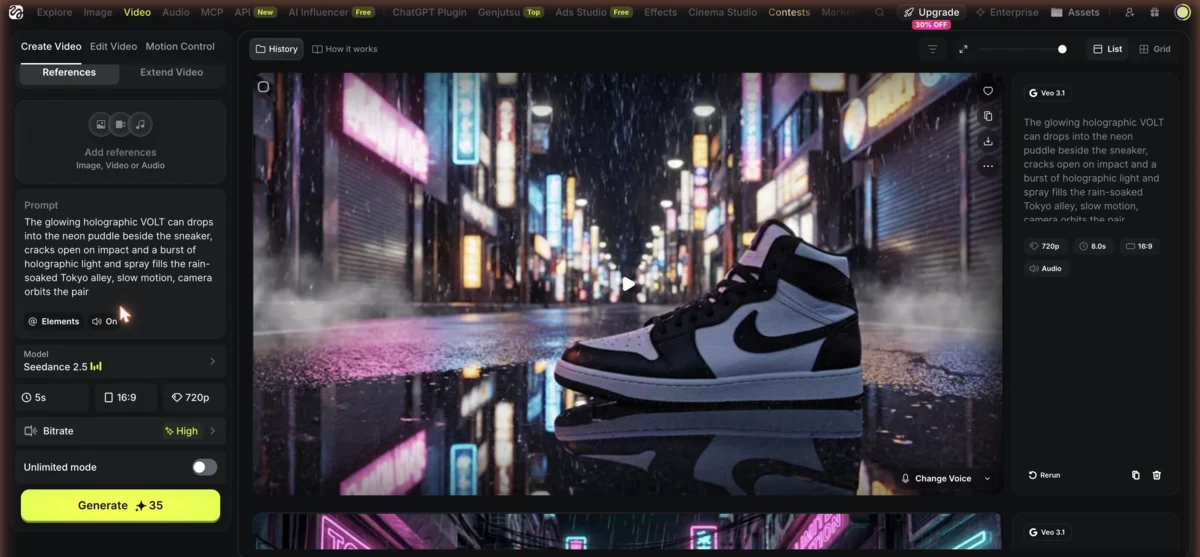Click the Add references drop area
This screenshot has height=557, width=1200.
(120, 141)
